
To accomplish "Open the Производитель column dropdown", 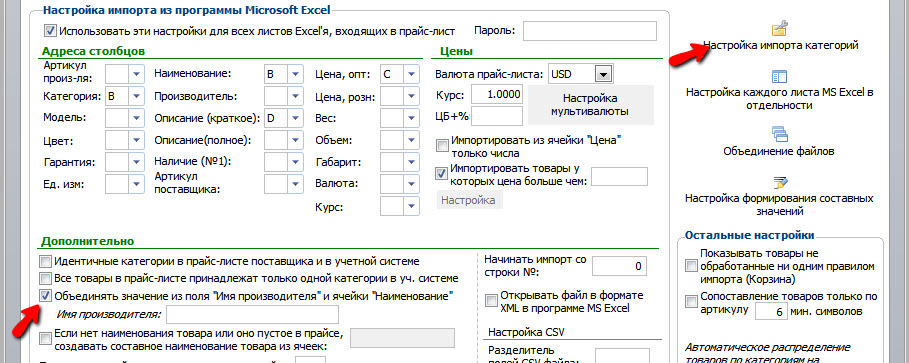I will coord(296,96).
